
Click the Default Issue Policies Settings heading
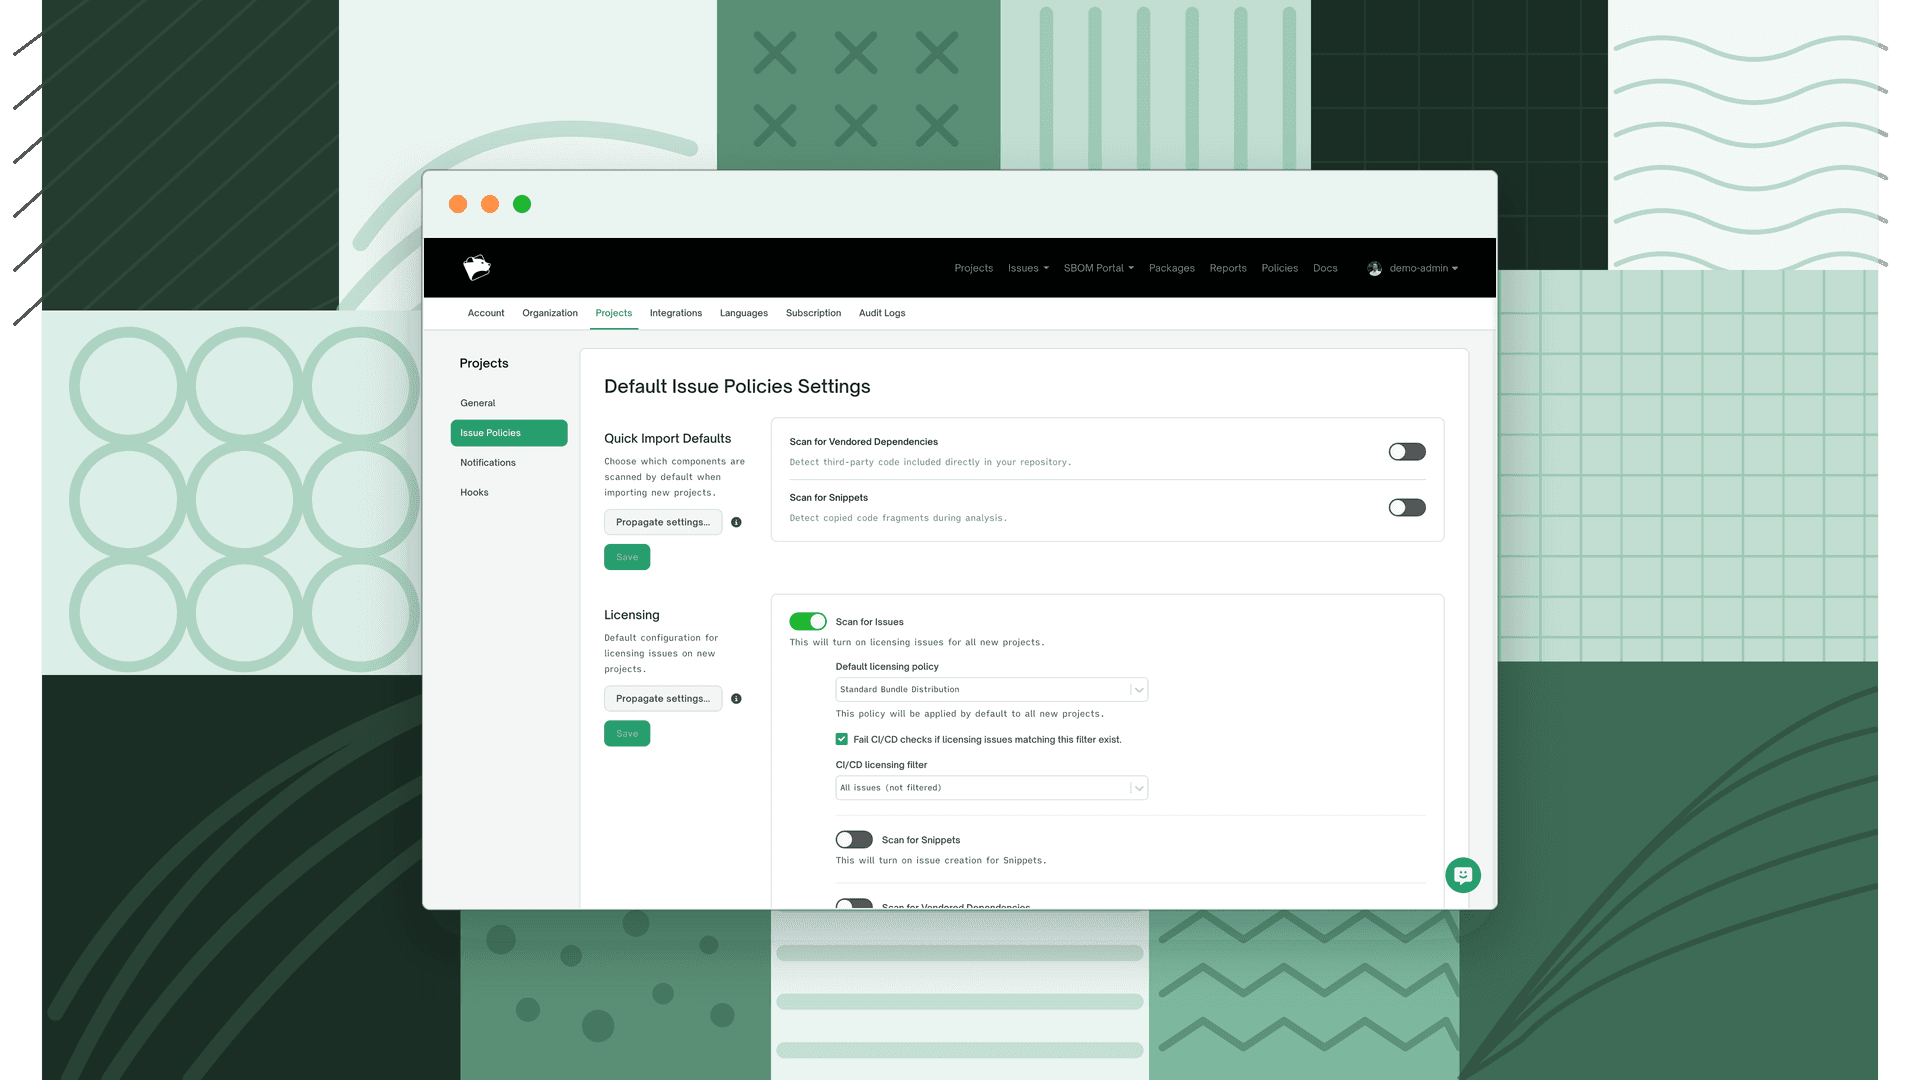737,386
